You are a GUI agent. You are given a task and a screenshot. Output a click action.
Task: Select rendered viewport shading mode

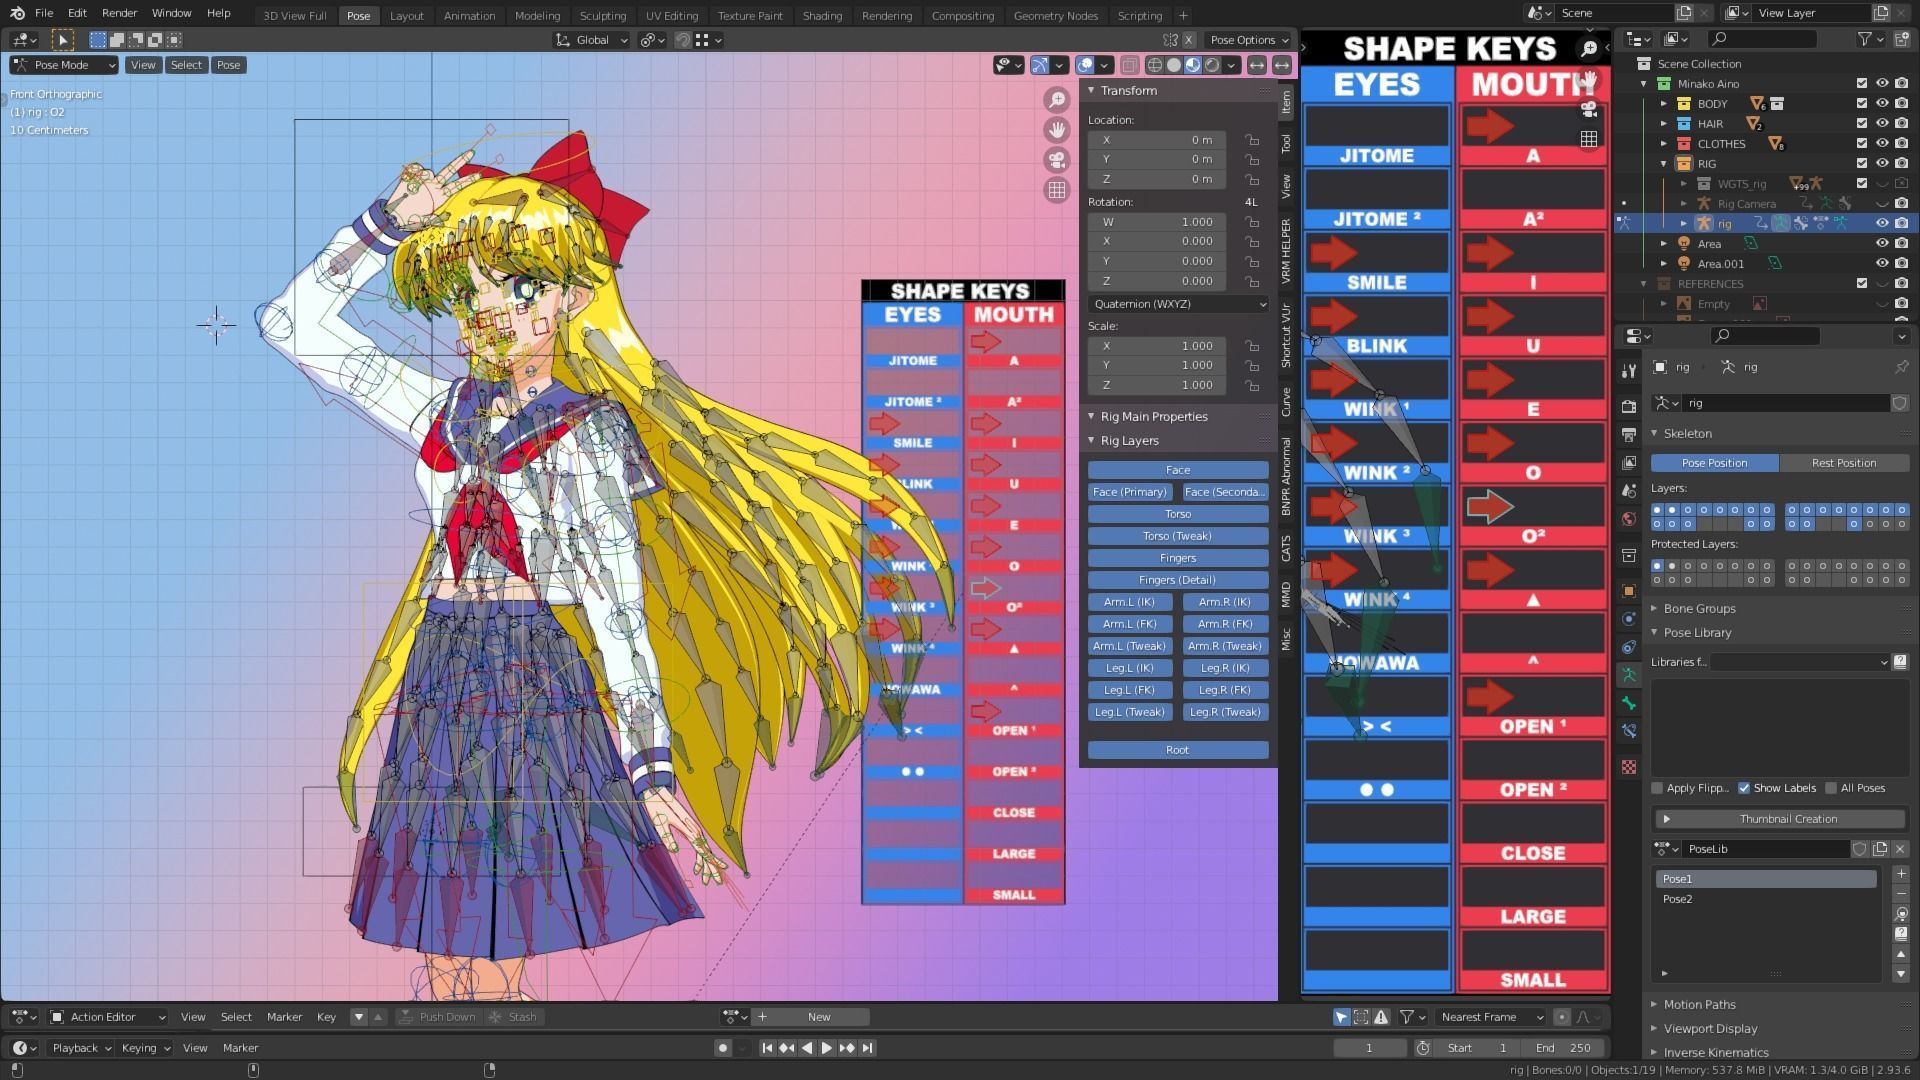1212,65
